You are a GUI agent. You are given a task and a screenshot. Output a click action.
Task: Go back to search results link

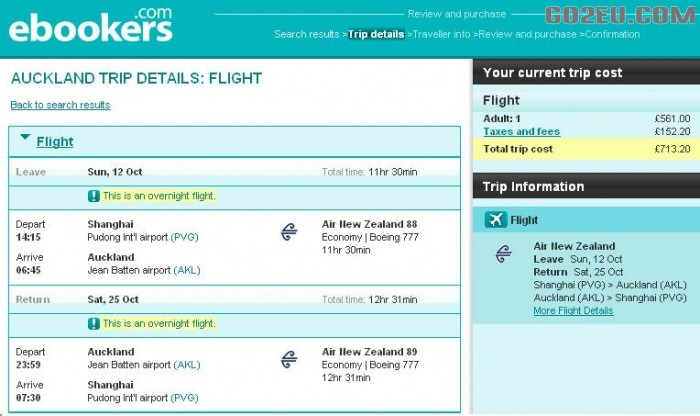point(60,105)
